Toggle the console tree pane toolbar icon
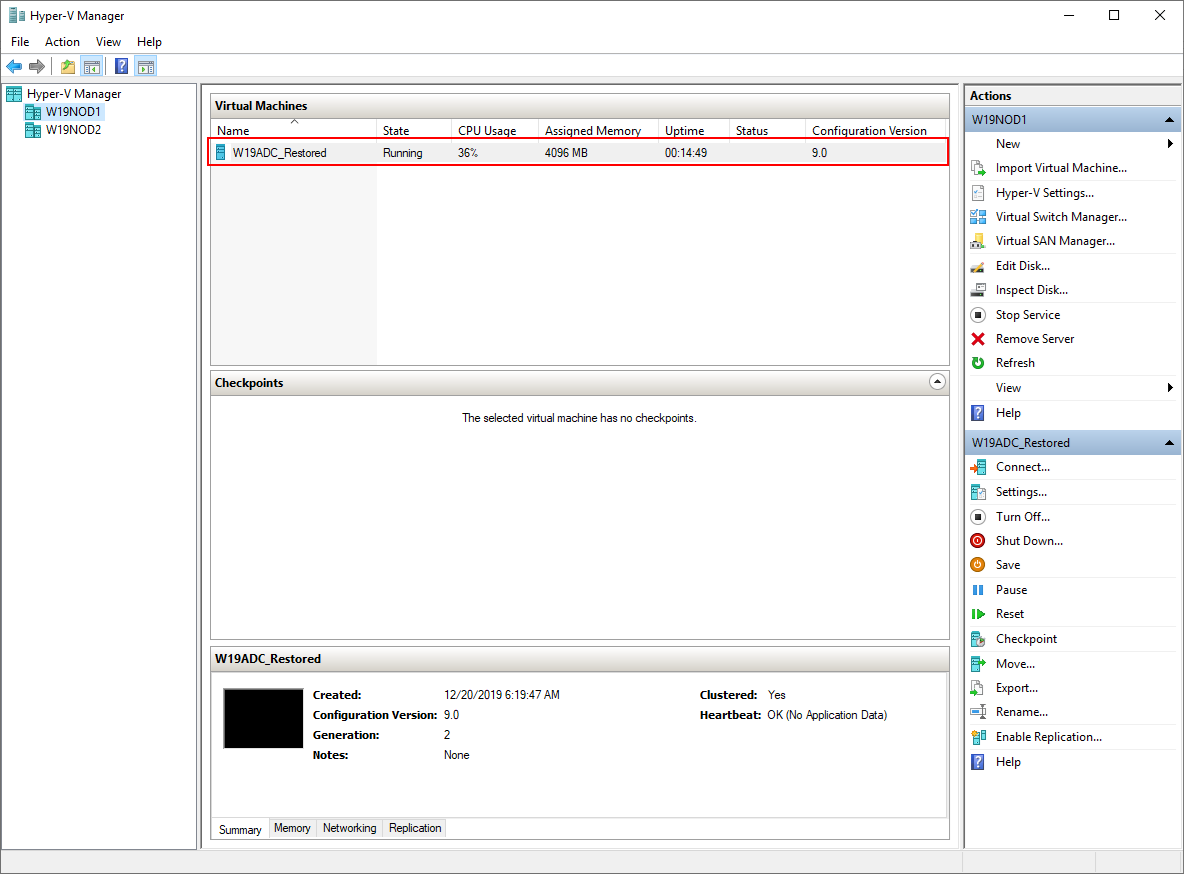 pos(92,66)
